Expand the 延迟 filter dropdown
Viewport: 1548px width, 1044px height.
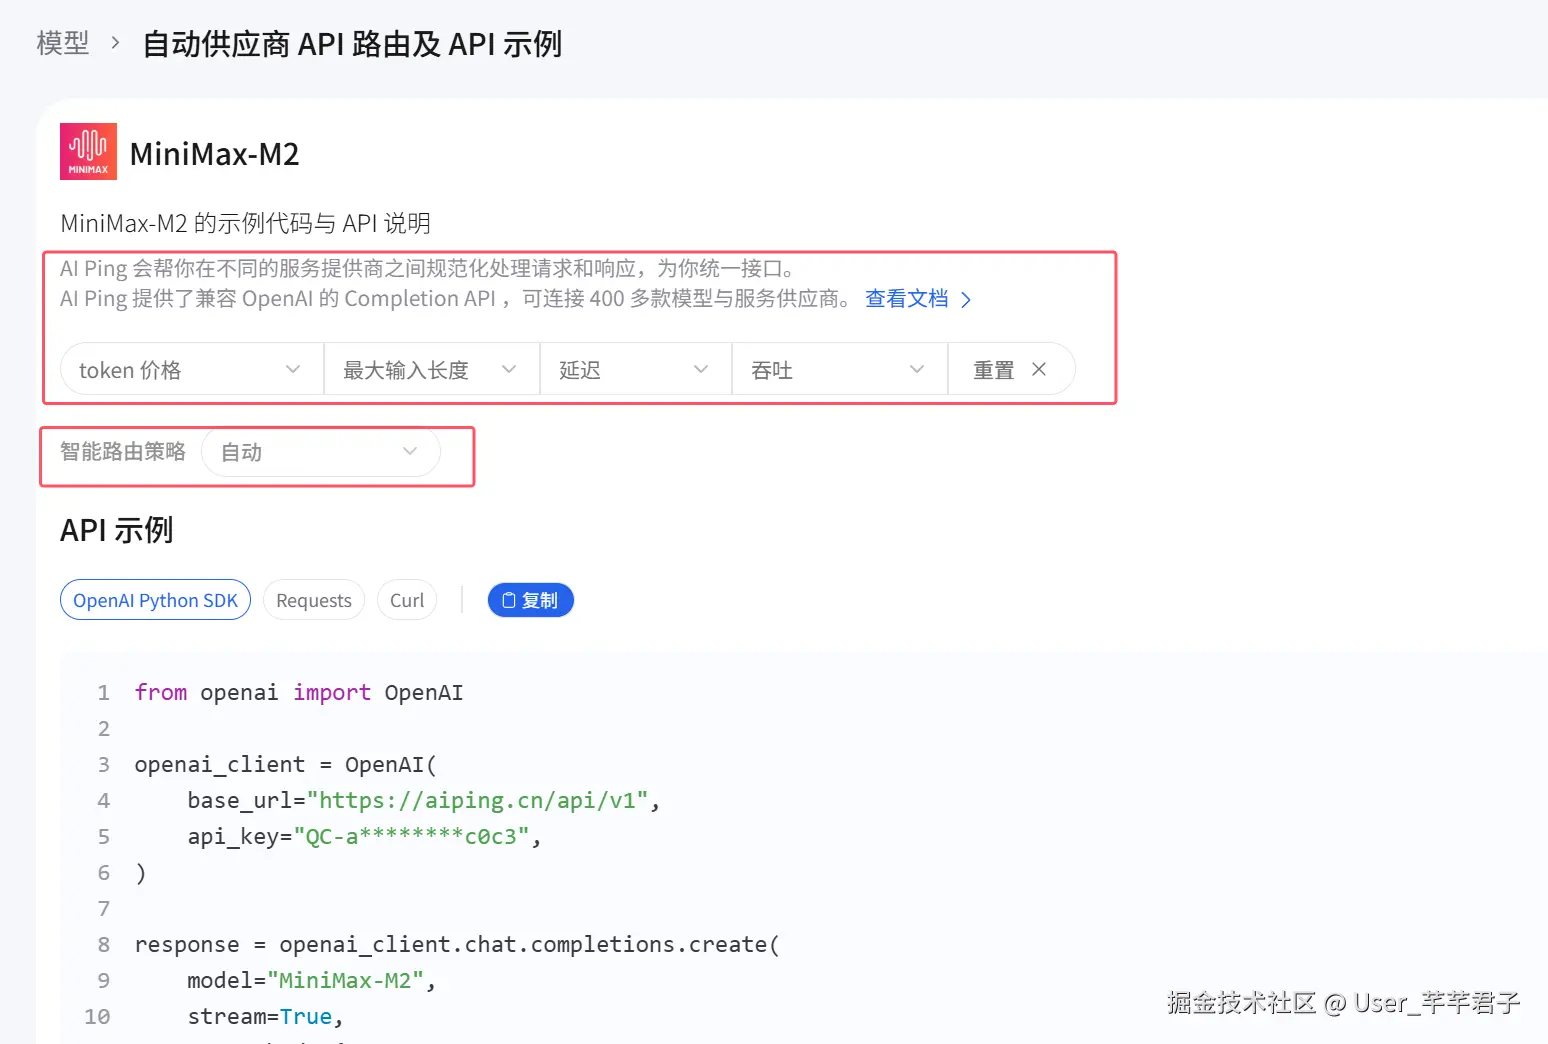tap(636, 369)
